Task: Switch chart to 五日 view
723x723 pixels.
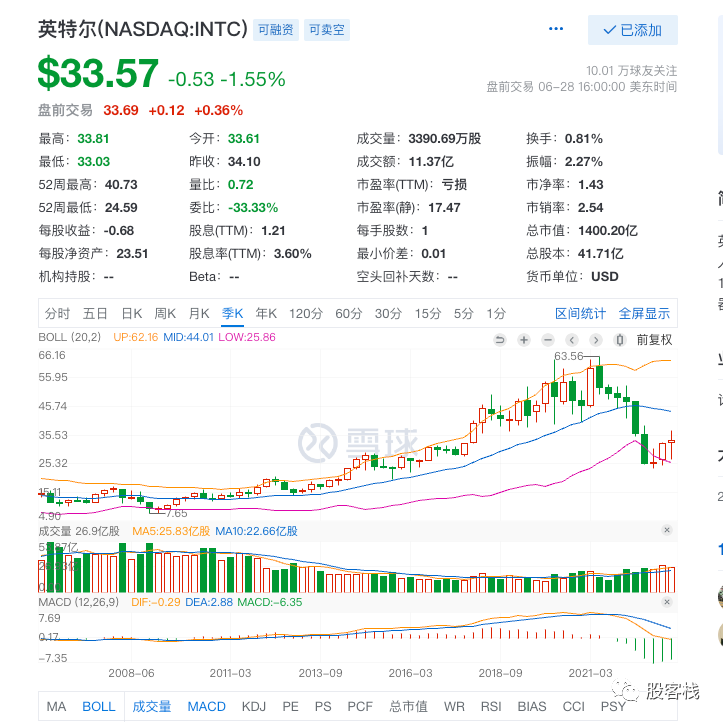Action: 95,314
